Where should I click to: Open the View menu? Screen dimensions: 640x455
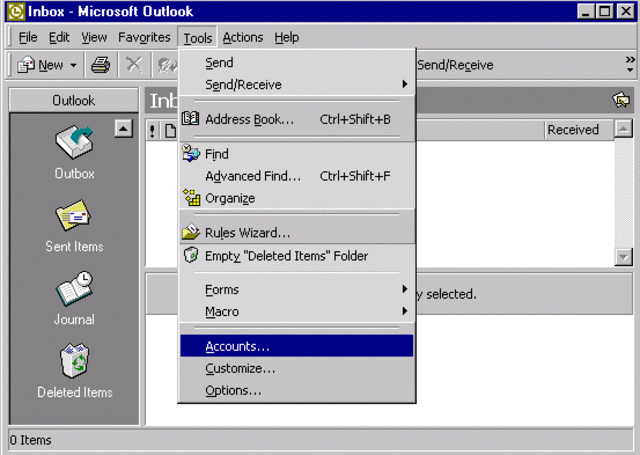94,37
